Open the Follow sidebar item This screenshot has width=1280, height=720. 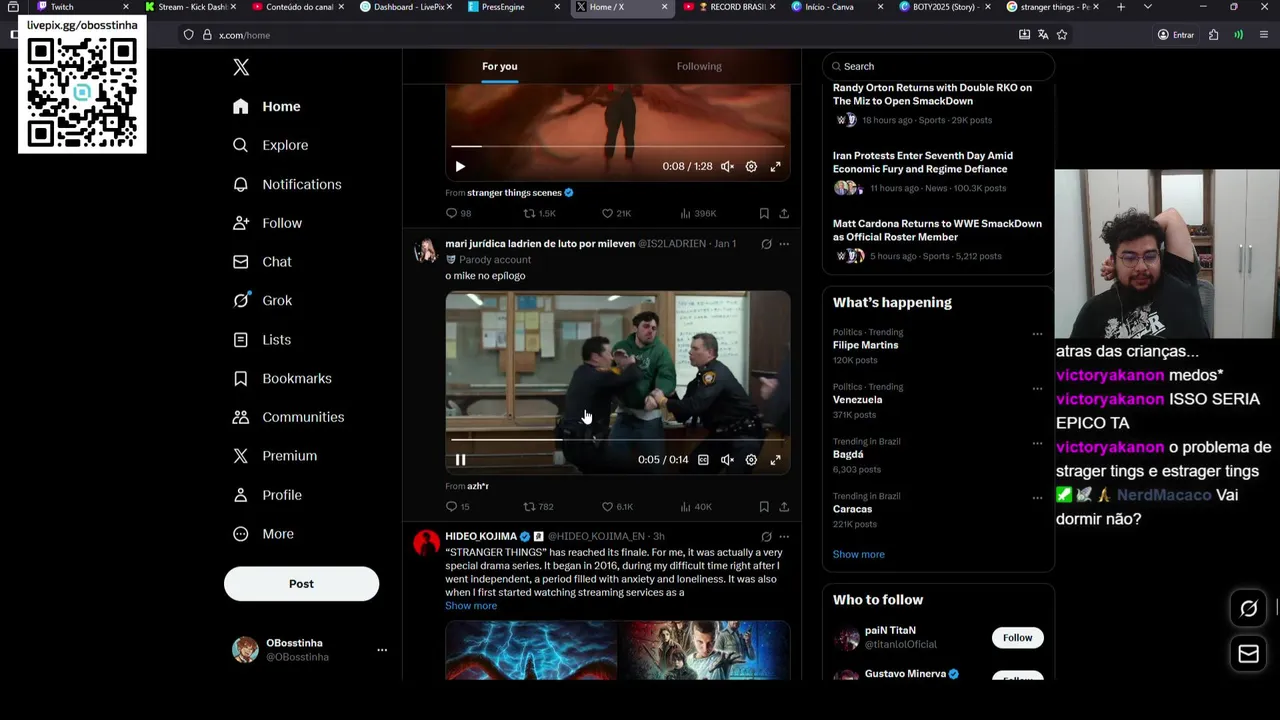pyautogui.click(x=267, y=223)
